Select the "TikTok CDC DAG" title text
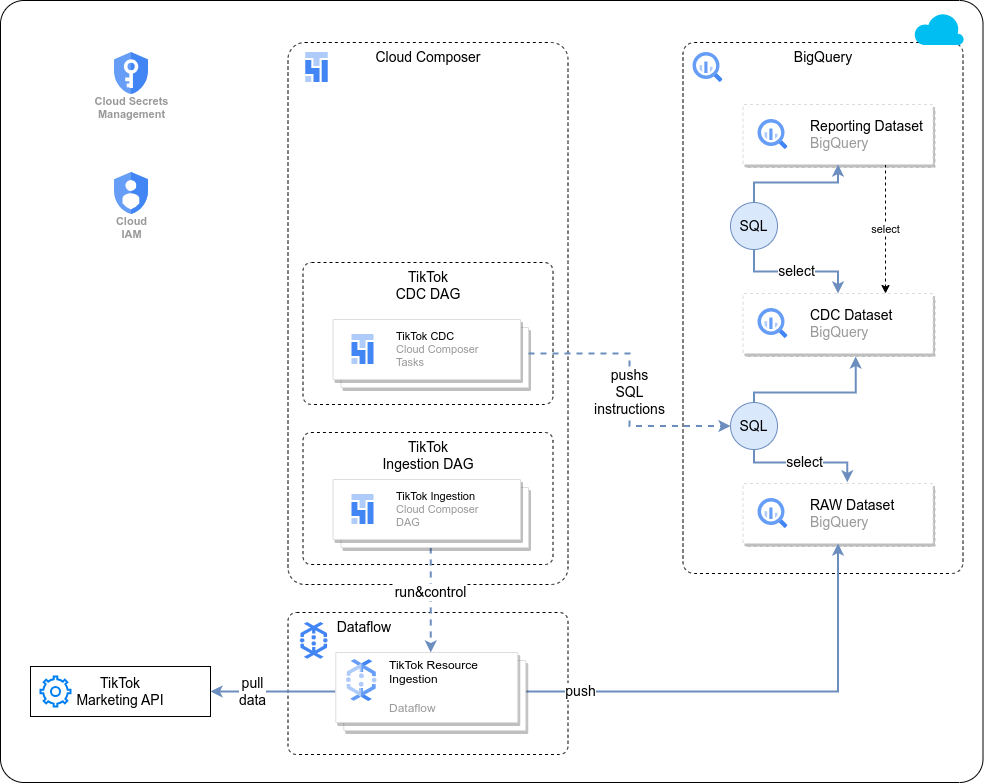 [x=428, y=286]
